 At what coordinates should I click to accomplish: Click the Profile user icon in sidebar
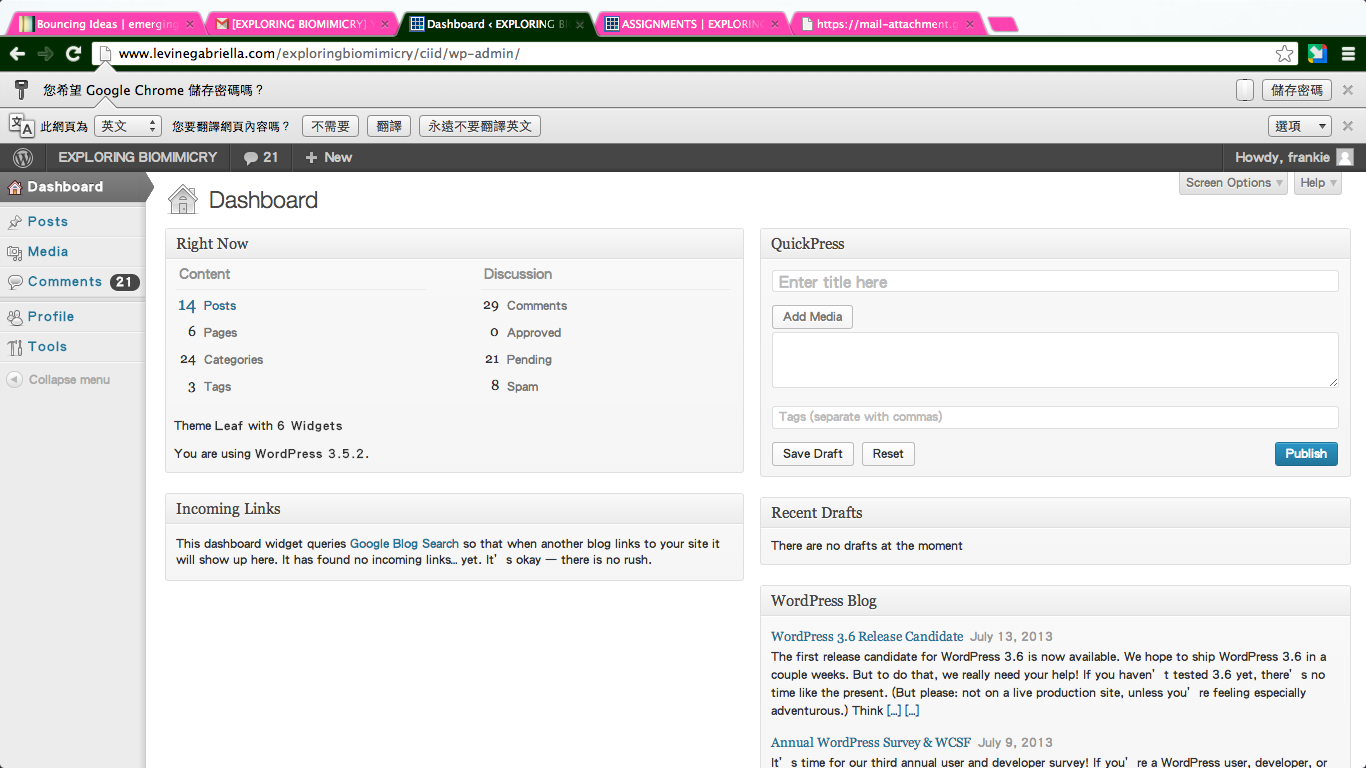(x=14, y=317)
